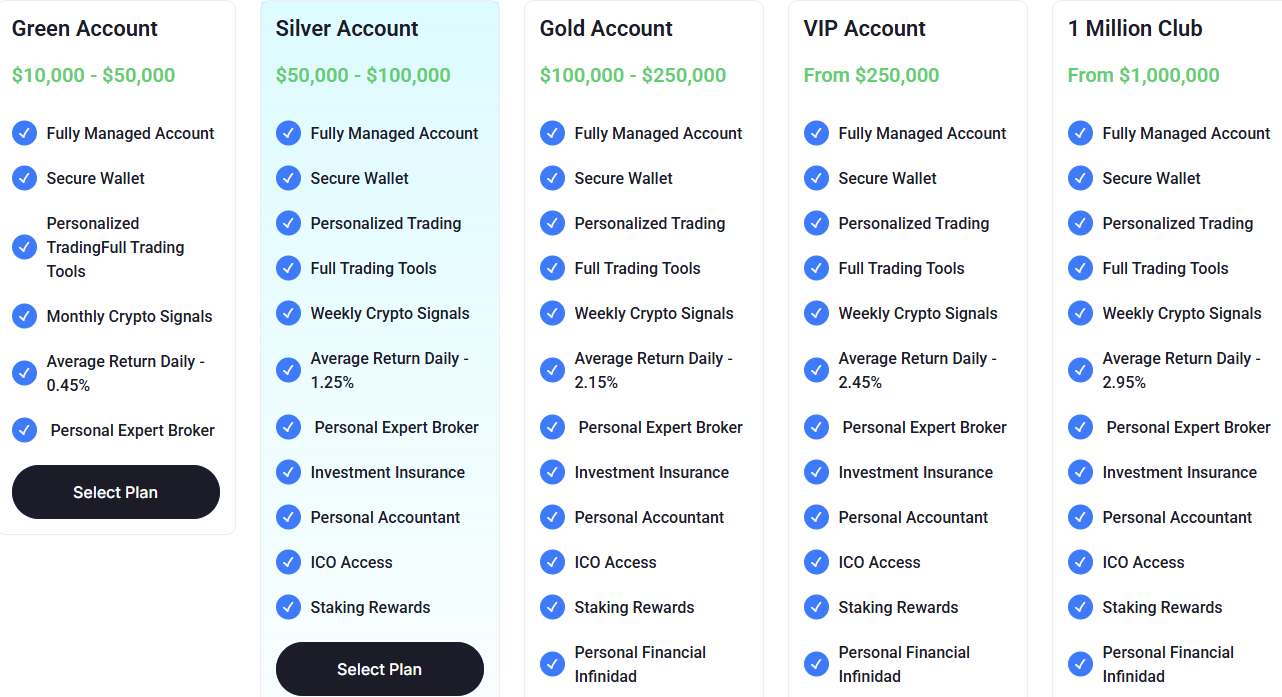1282x697 pixels.
Task: Select the Green Account plan button
Action: pyautogui.click(x=115, y=492)
